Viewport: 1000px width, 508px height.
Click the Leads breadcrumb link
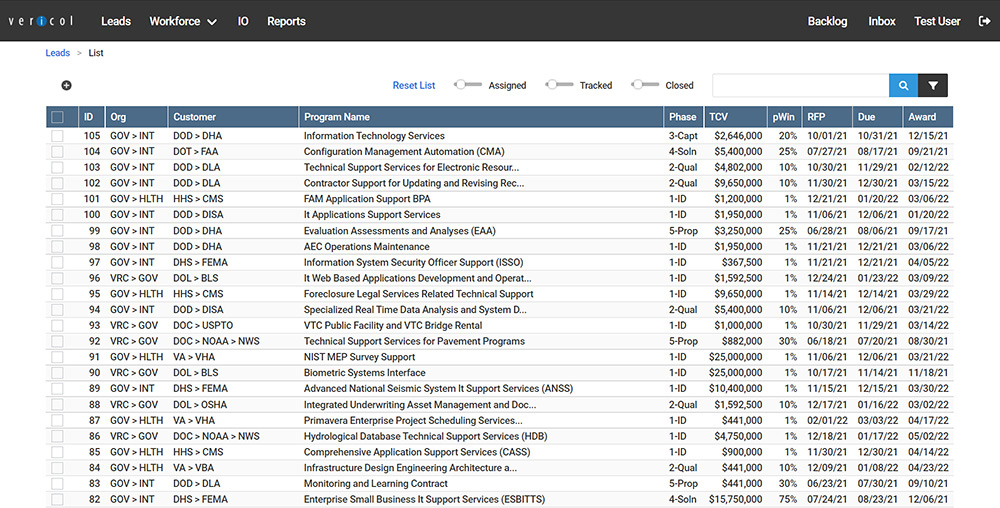(58, 53)
